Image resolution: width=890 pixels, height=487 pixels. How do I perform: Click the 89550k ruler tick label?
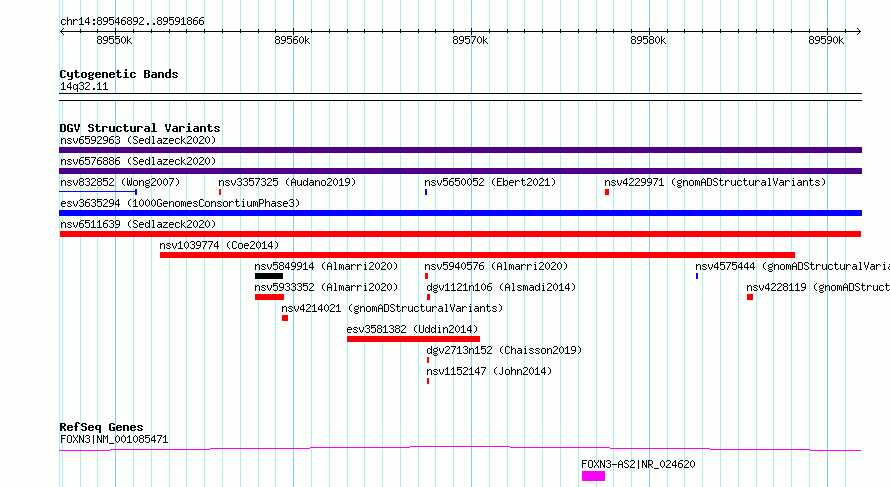pyautogui.click(x=114, y=40)
